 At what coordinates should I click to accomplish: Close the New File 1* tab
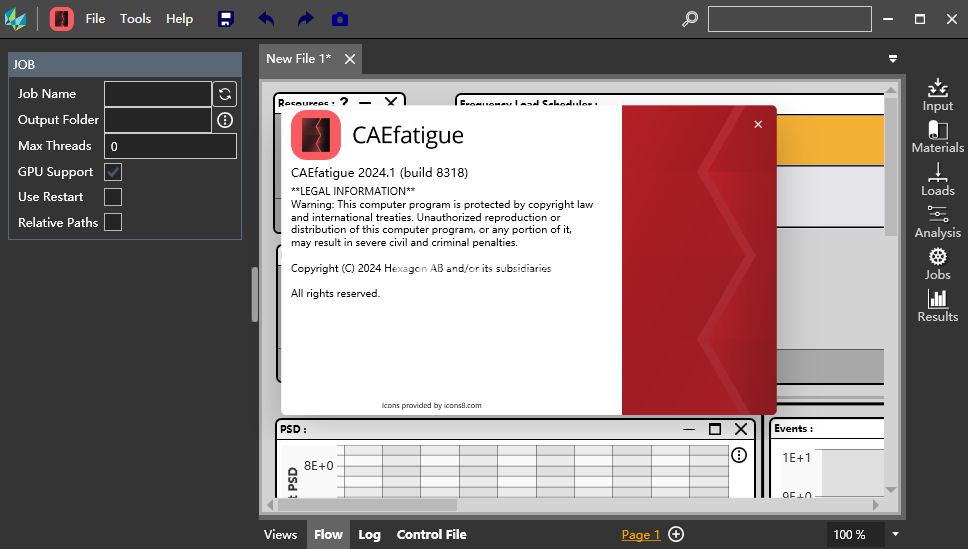(x=350, y=59)
